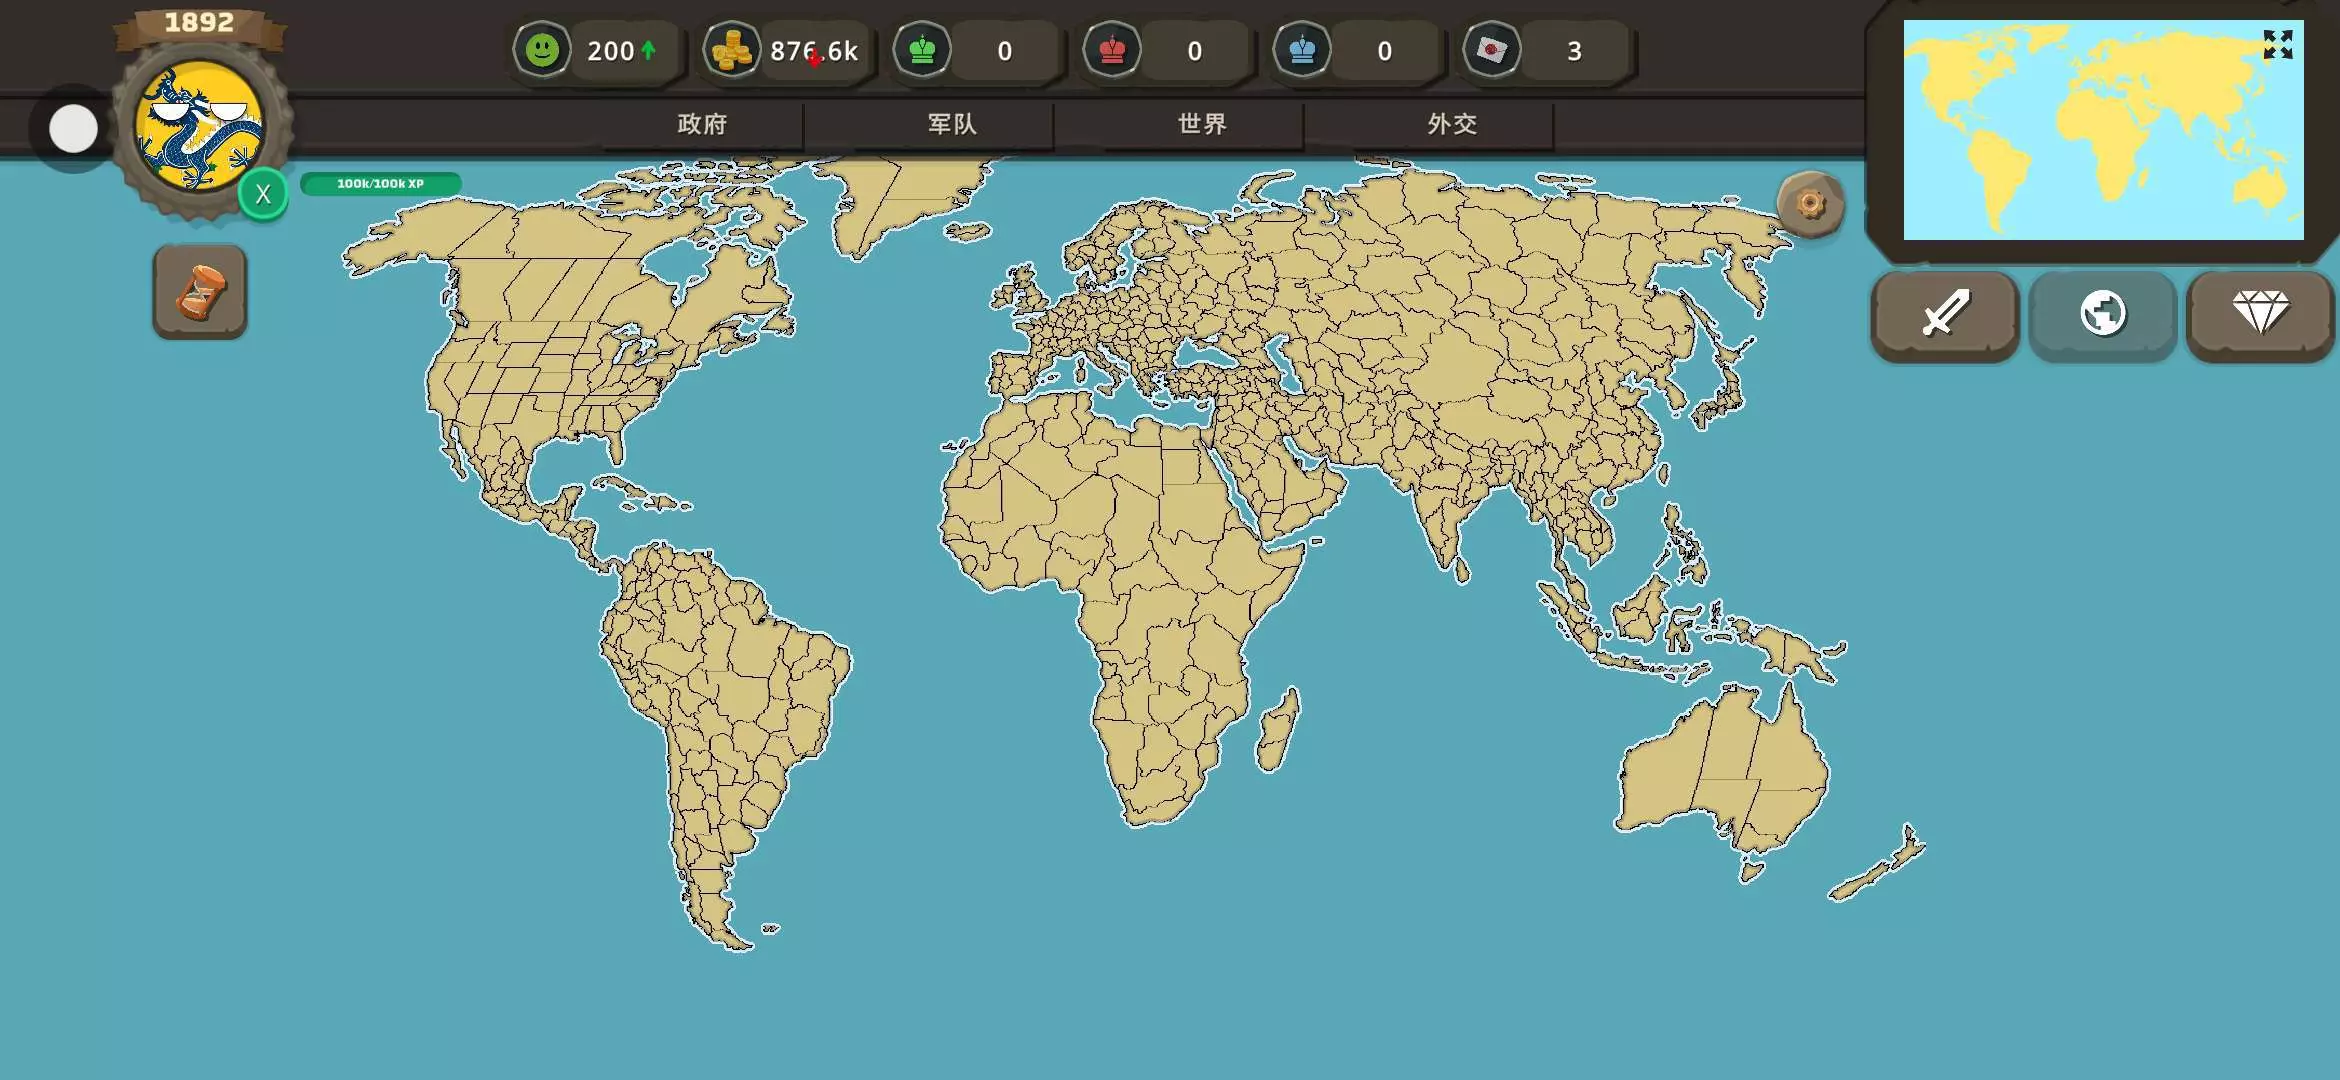Click the blue king counter icon

click(x=1302, y=50)
